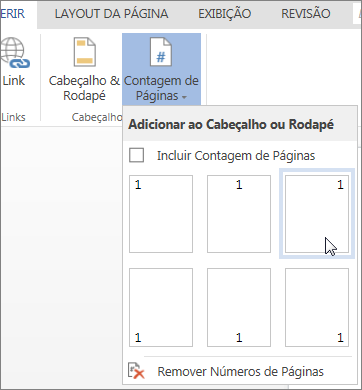
Task: Click the remove page numbers red X icon
Action: click(136, 371)
